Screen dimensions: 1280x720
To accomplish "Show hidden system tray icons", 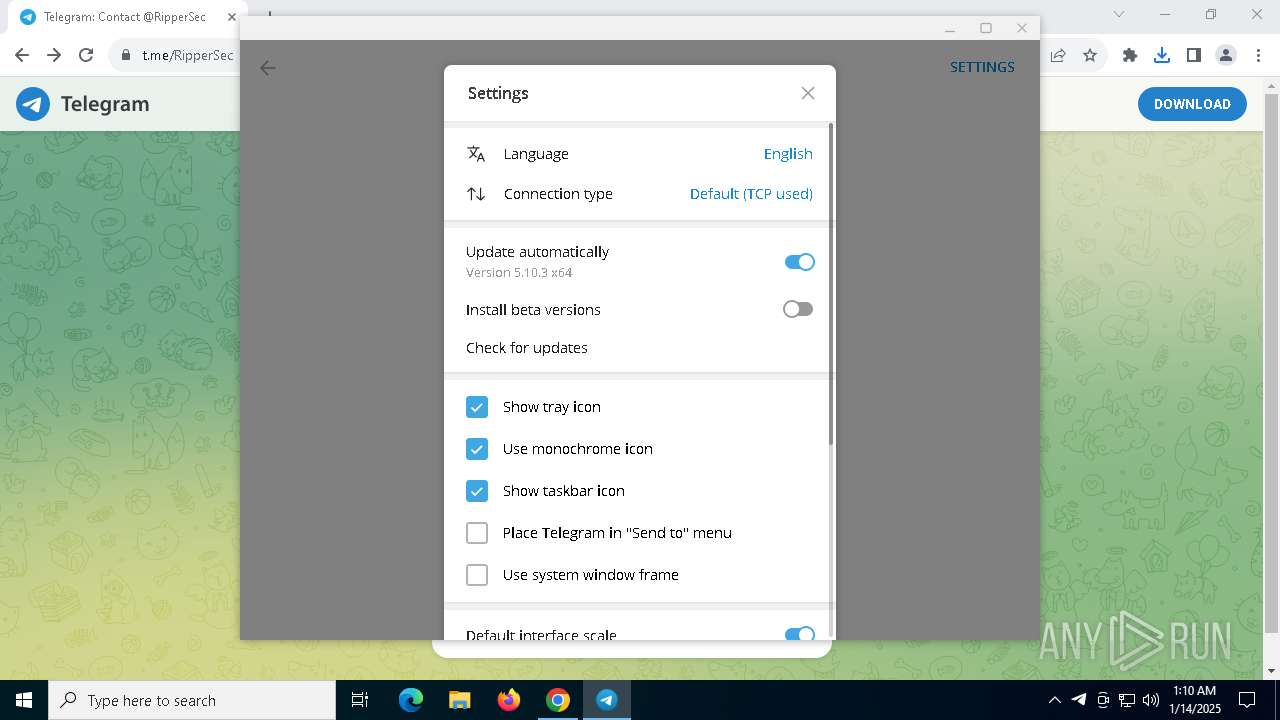I will pyautogui.click(x=1054, y=700).
